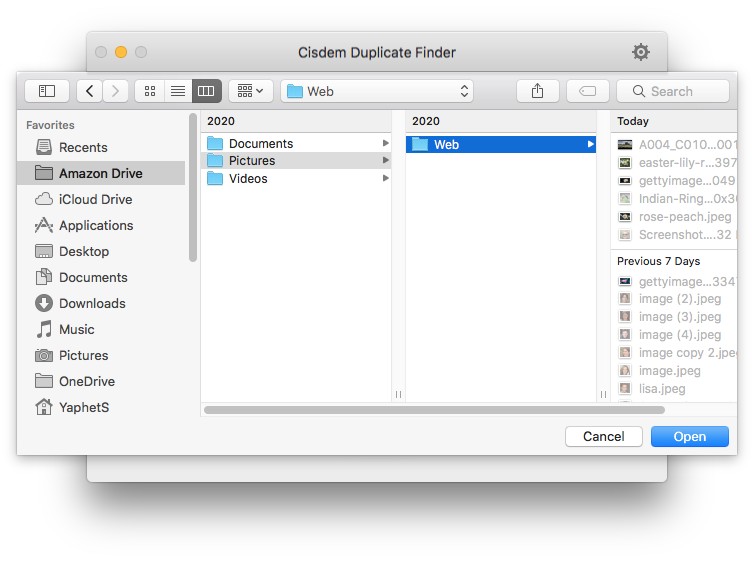The image size is (754, 562).
Task: Select the column view button
Action: pyautogui.click(x=206, y=91)
